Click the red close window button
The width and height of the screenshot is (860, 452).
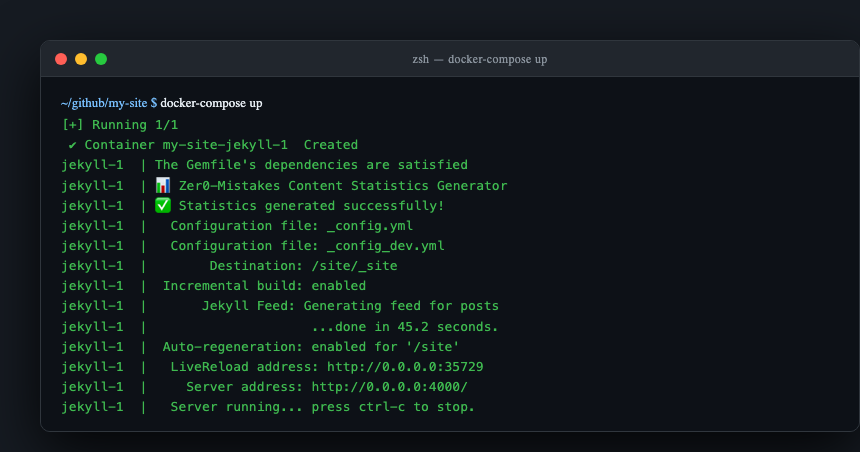61,59
